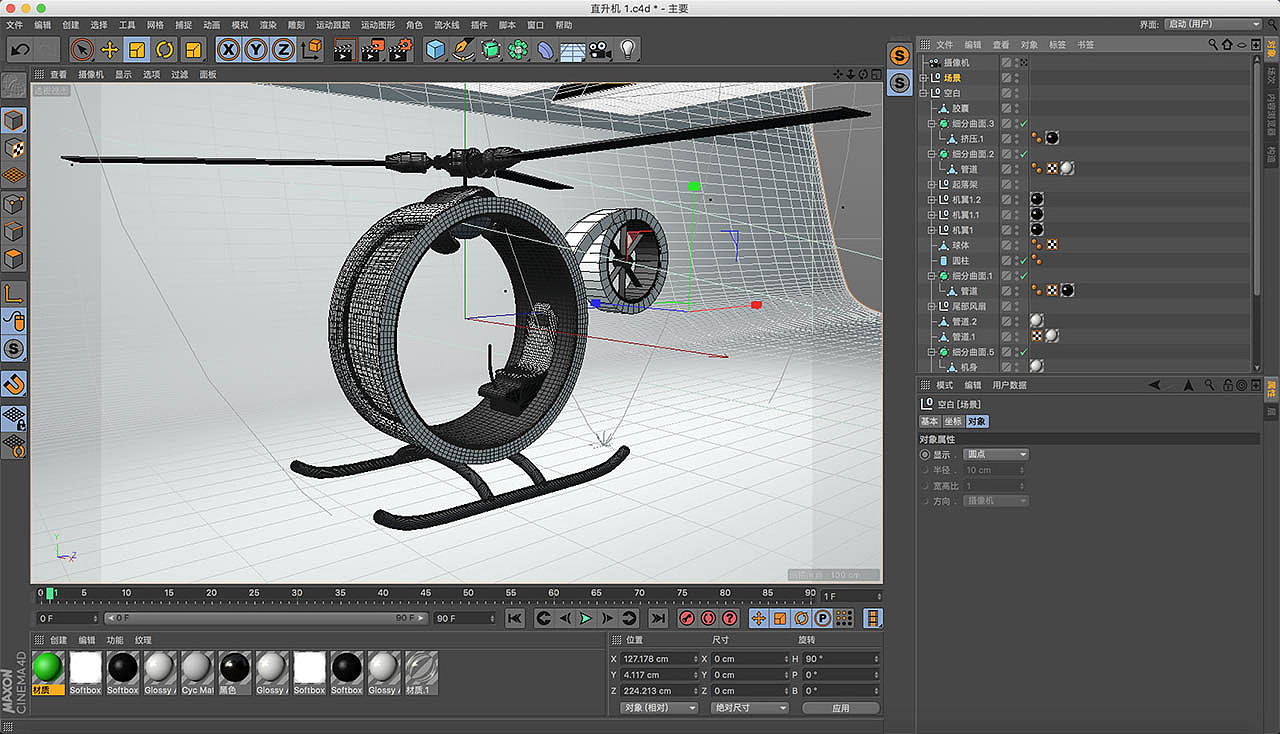Open Render Settings gear clapperboard
The width and height of the screenshot is (1280, 734).
point(400,49)
